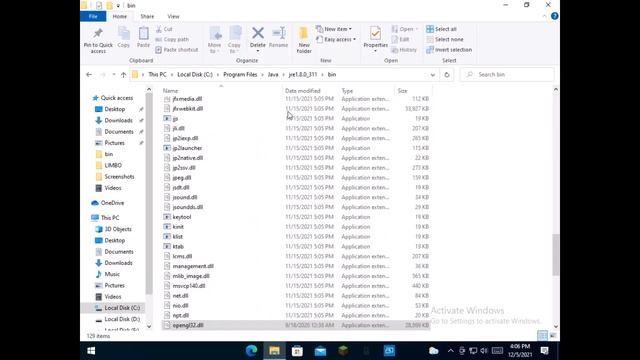This screenshot has width=640, height=360.
Task: Open Microsoft Edge from taskbar
Action: tap(251, 351)
